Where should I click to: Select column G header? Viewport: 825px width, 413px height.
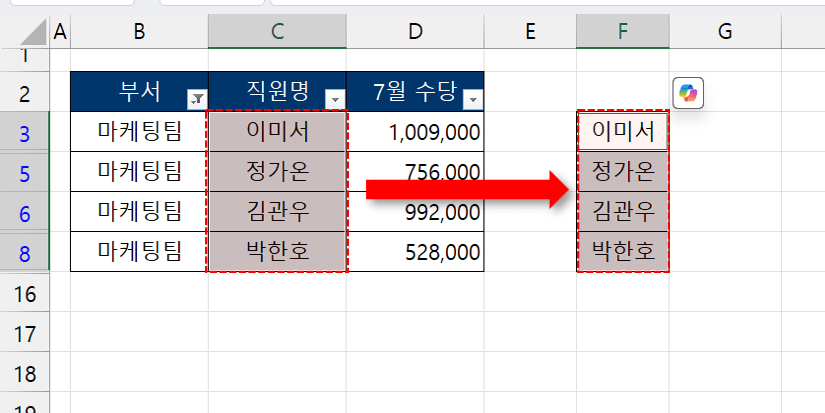click(x=725, y=32)
